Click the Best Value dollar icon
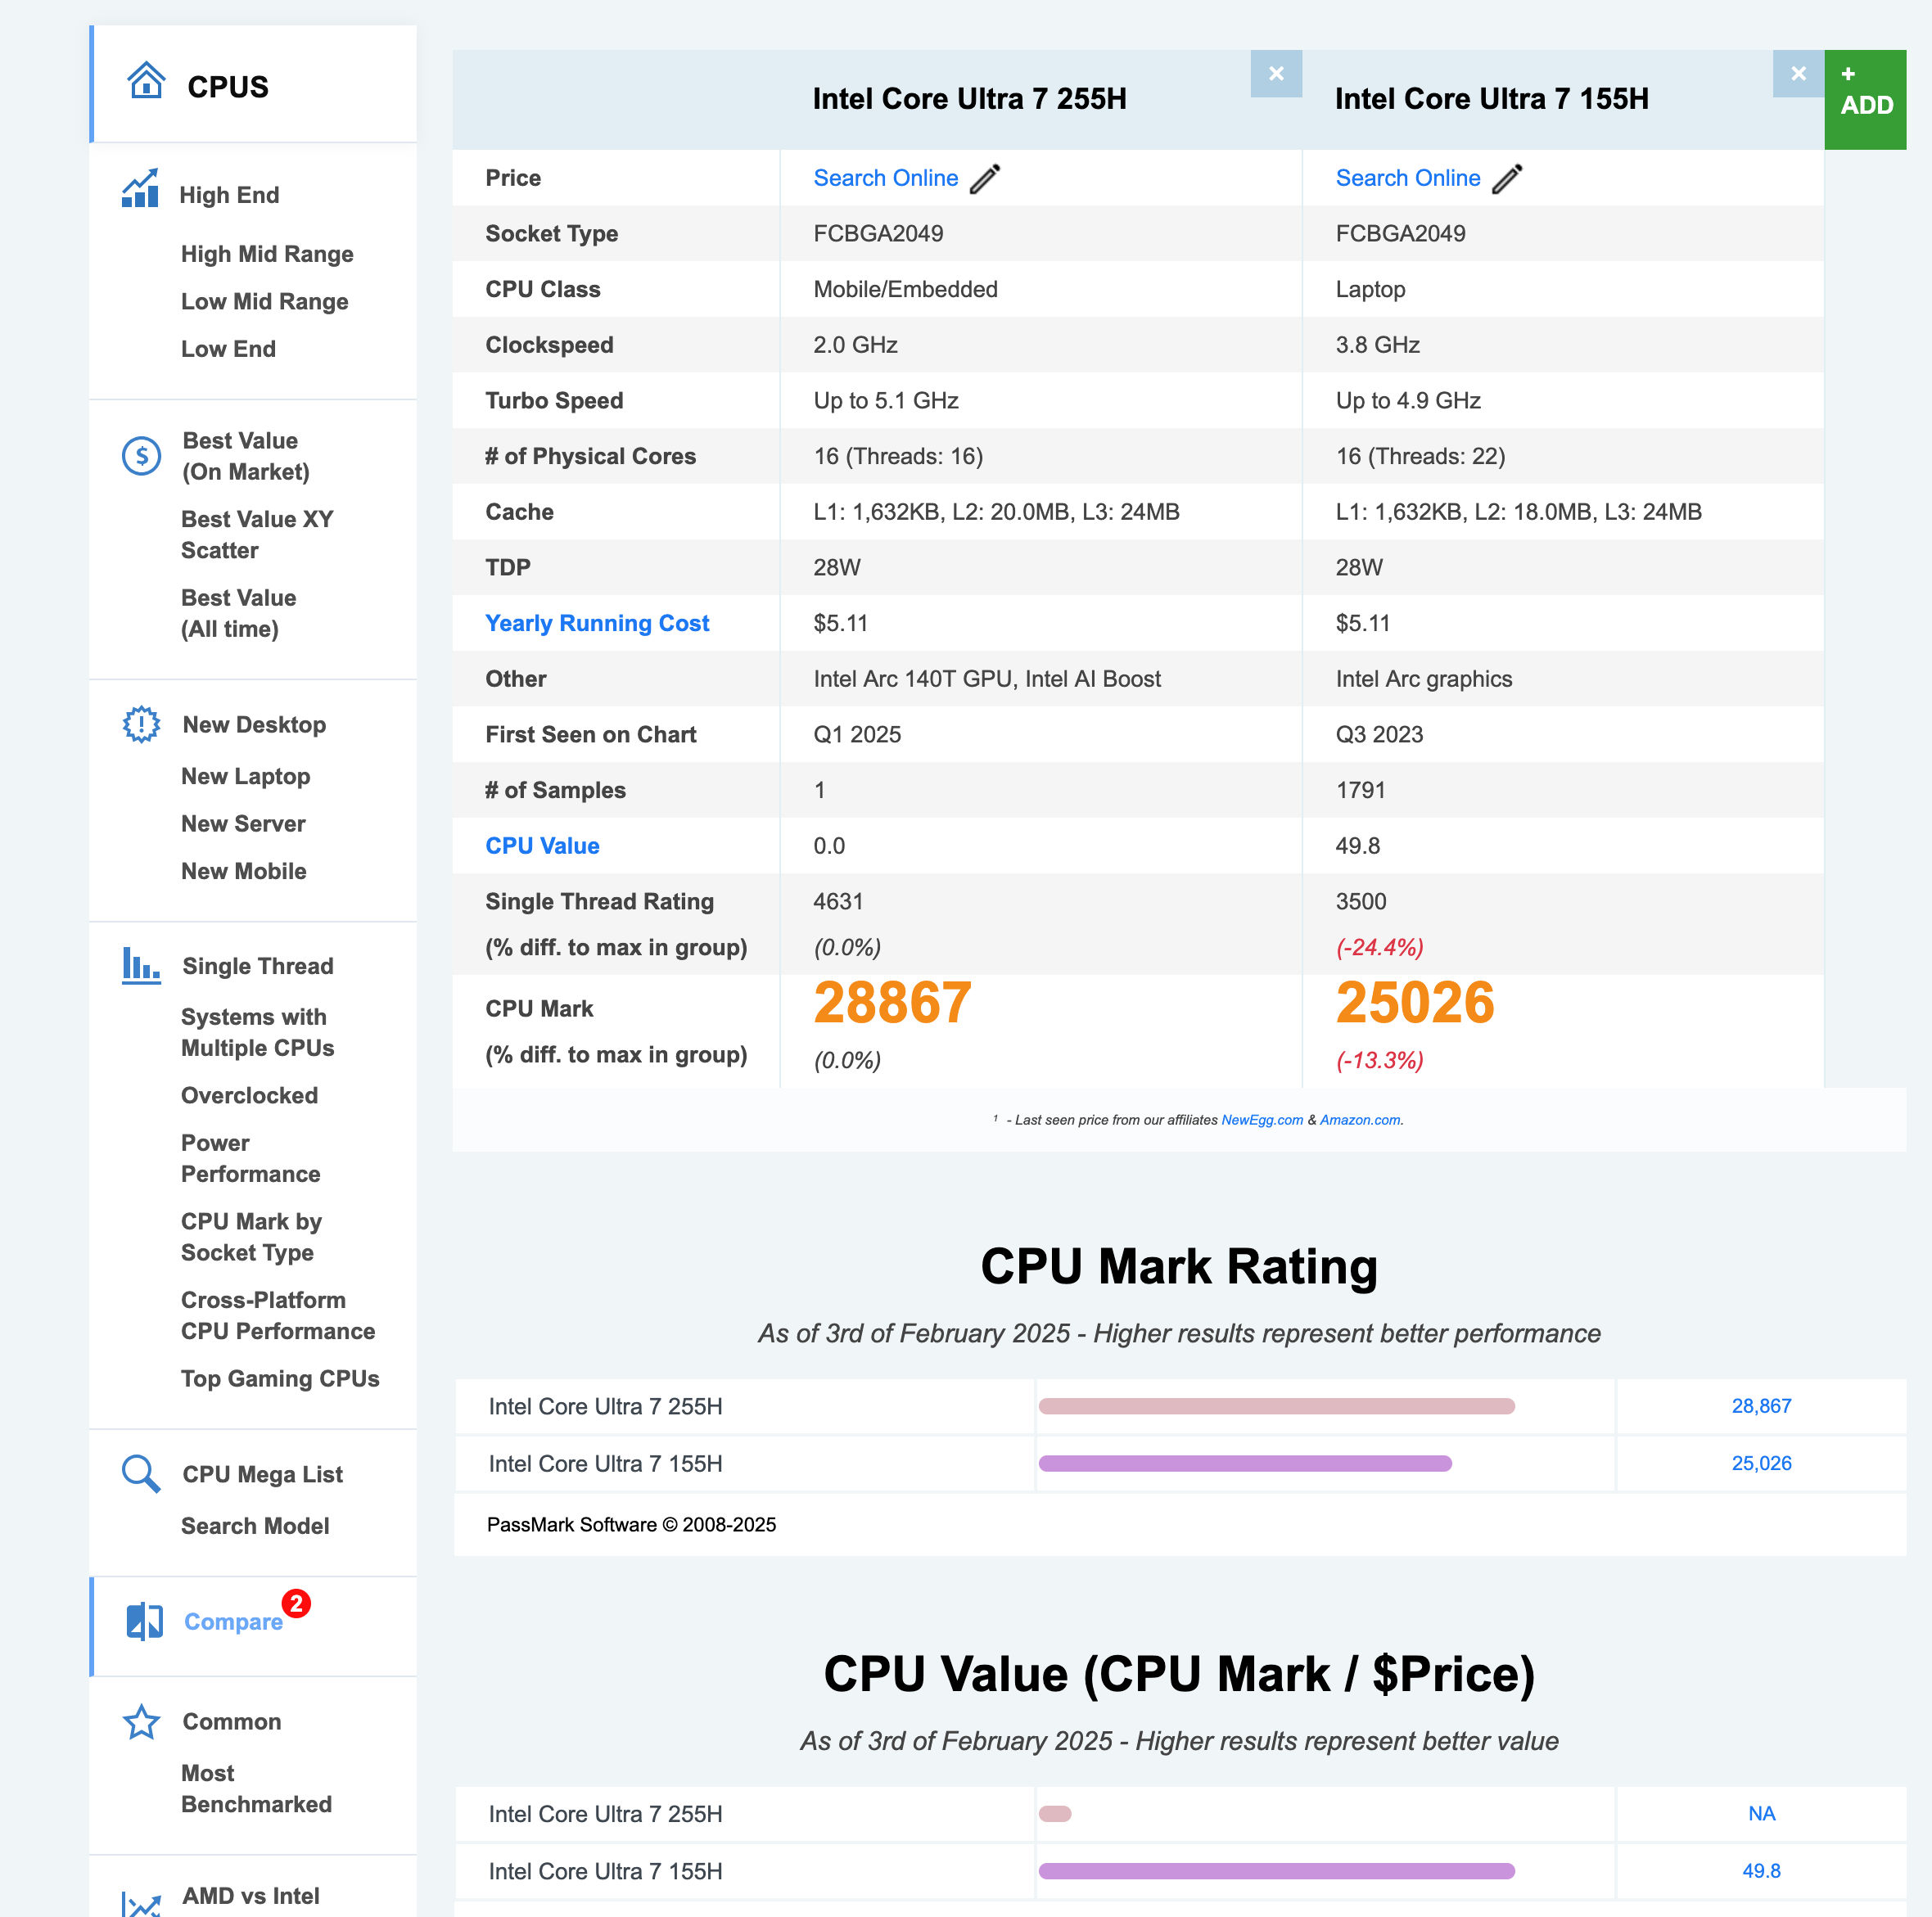The width and height of the screenshot is (1932, 1917). (x=141, y=456)
